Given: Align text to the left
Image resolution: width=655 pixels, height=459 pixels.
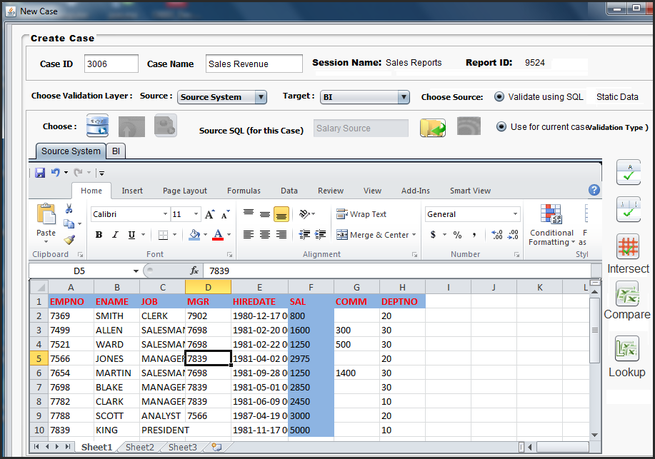Looking at the screenshot, I should (248, 235).
